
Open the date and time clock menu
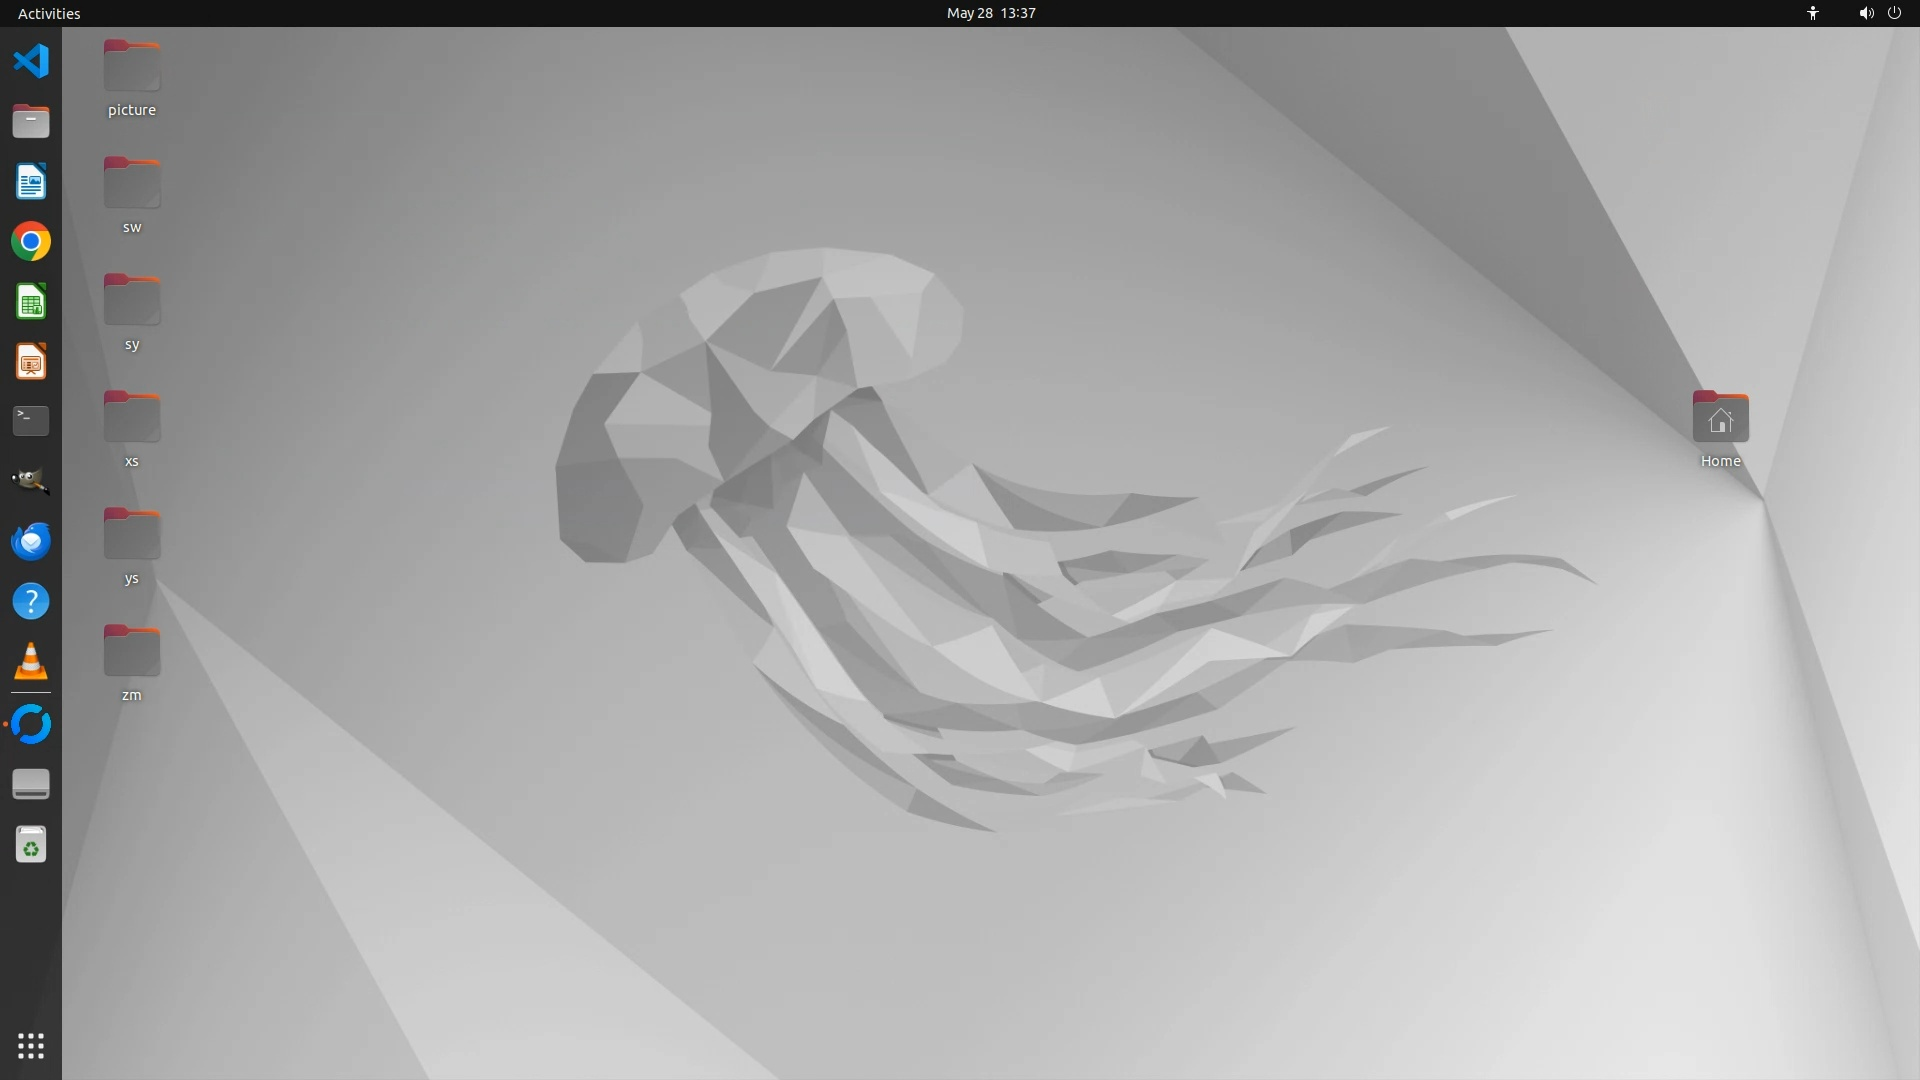pyautogui.click(x=990, y=13)
